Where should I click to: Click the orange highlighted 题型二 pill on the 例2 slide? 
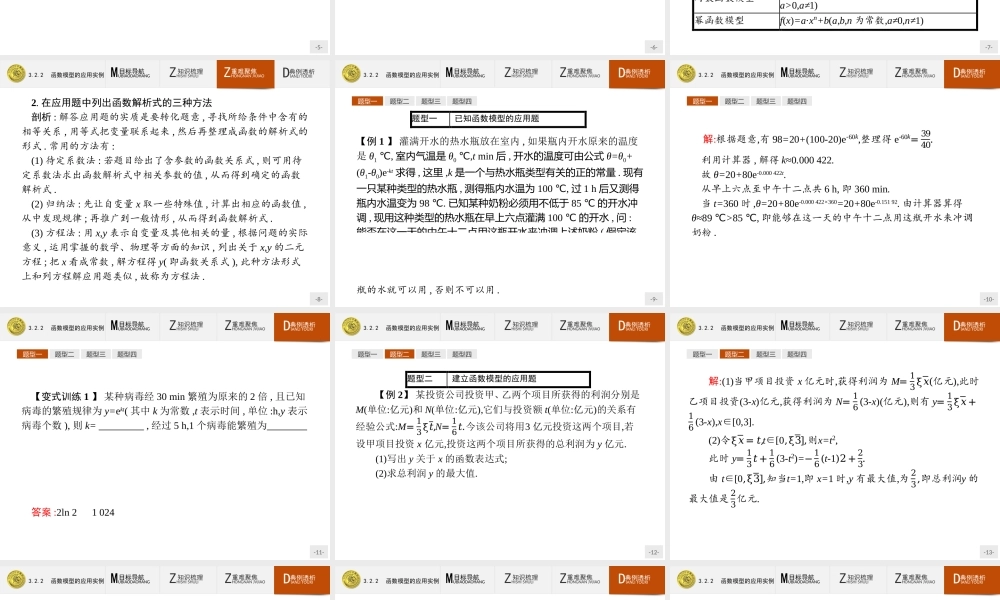click(x=400, y=352)
